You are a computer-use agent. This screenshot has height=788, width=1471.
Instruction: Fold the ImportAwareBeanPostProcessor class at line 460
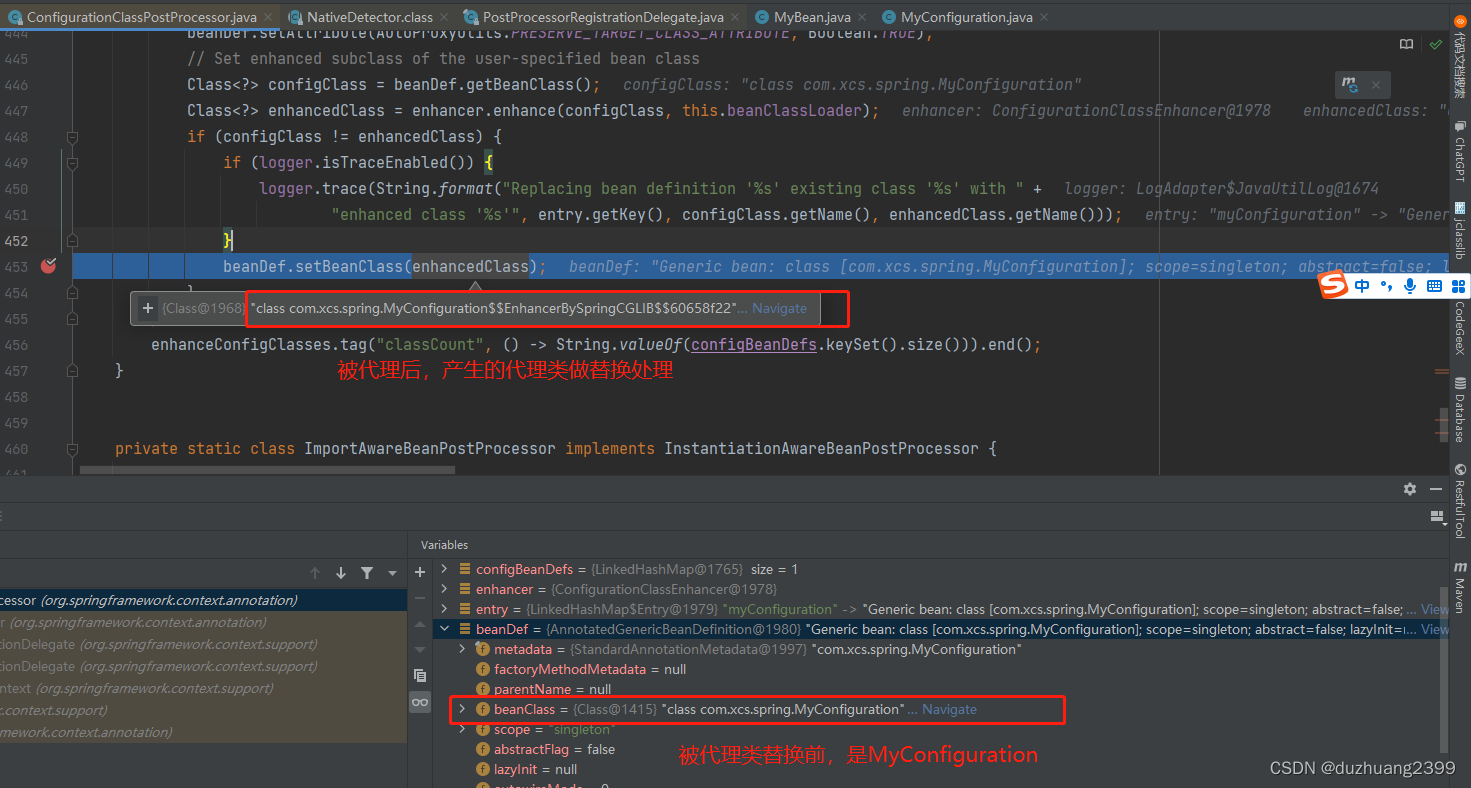72,448
